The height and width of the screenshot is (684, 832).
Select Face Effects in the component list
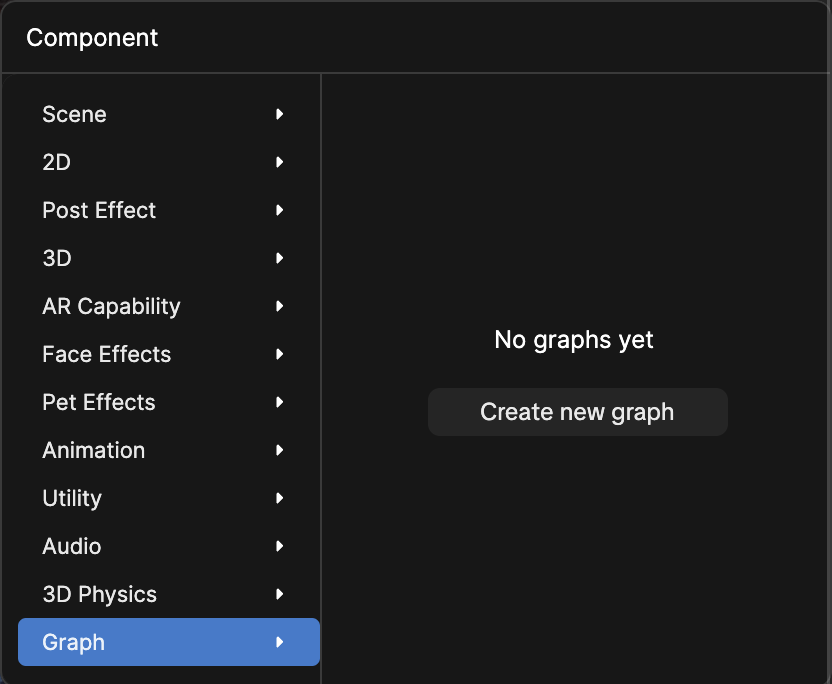[169, 354]
